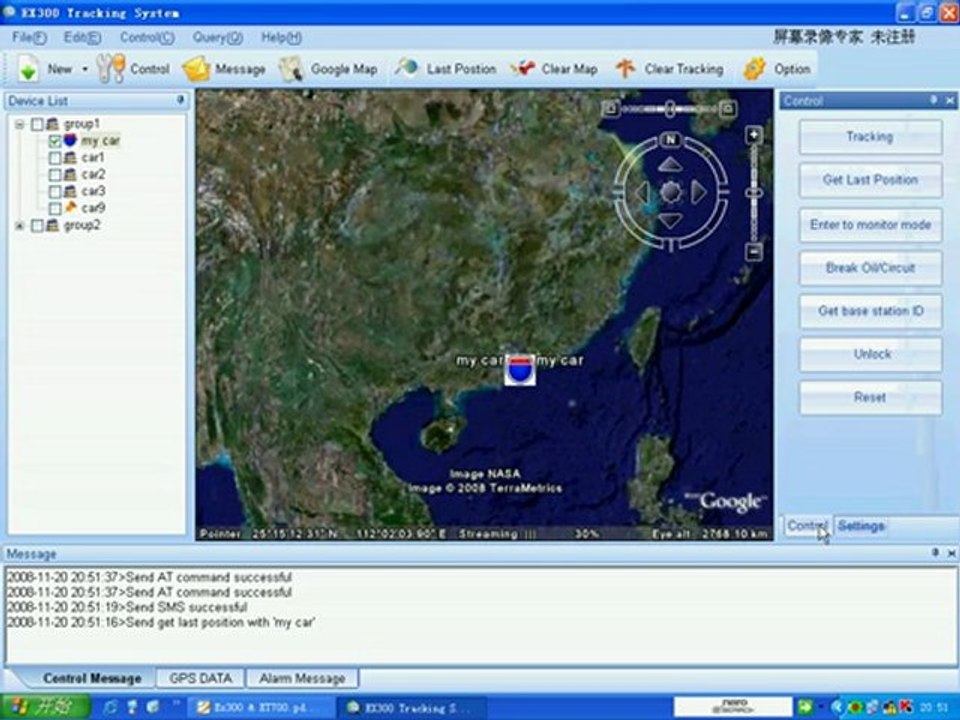Check the car3 checkbox
This screenshot has height=720, width=960.
click(54, 192)
